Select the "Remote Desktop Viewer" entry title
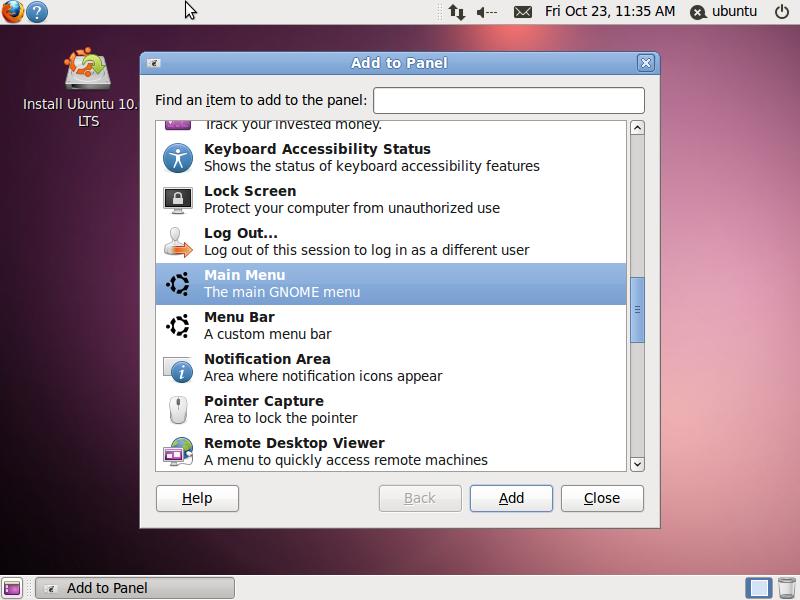The height and width of the screenshot is (600, 800). point(294,443)
